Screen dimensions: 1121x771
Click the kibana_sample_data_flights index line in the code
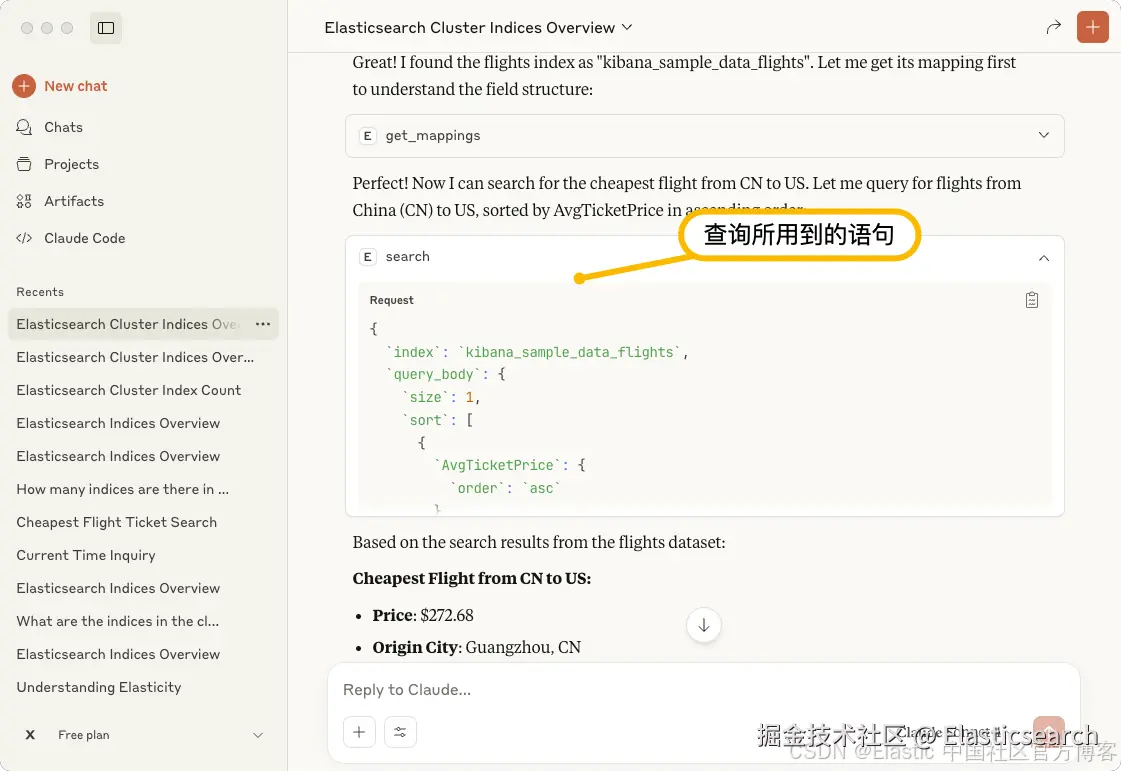click(537, 352)
